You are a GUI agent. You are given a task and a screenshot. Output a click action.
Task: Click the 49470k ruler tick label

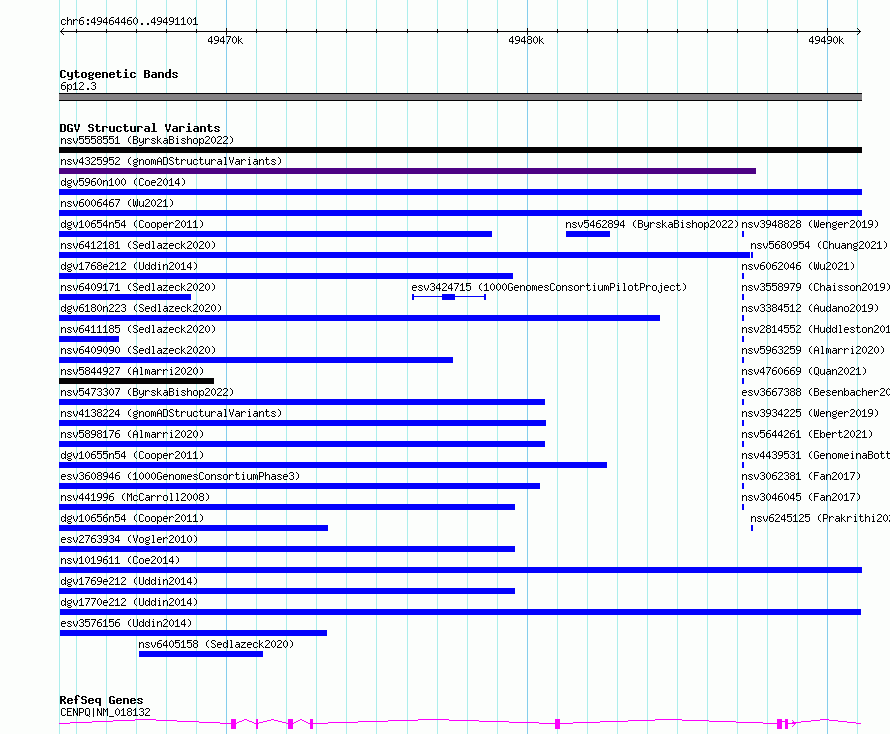[x=225, y=40]
